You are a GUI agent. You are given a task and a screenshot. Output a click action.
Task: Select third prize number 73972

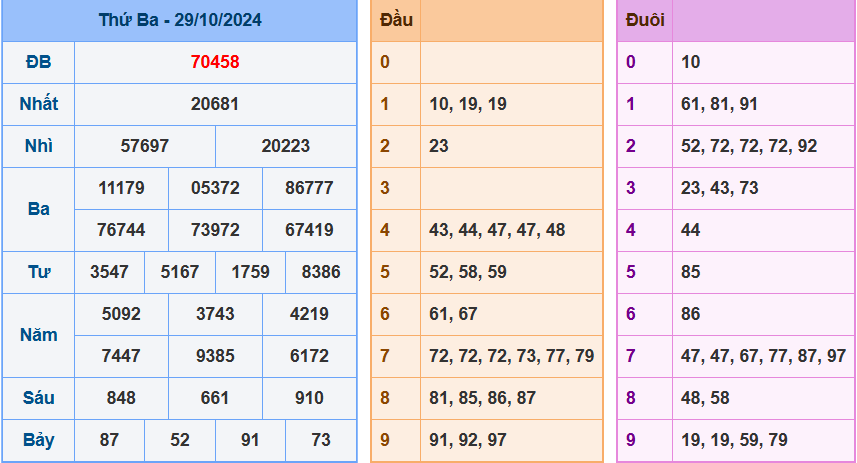click(x=215, y=230)
